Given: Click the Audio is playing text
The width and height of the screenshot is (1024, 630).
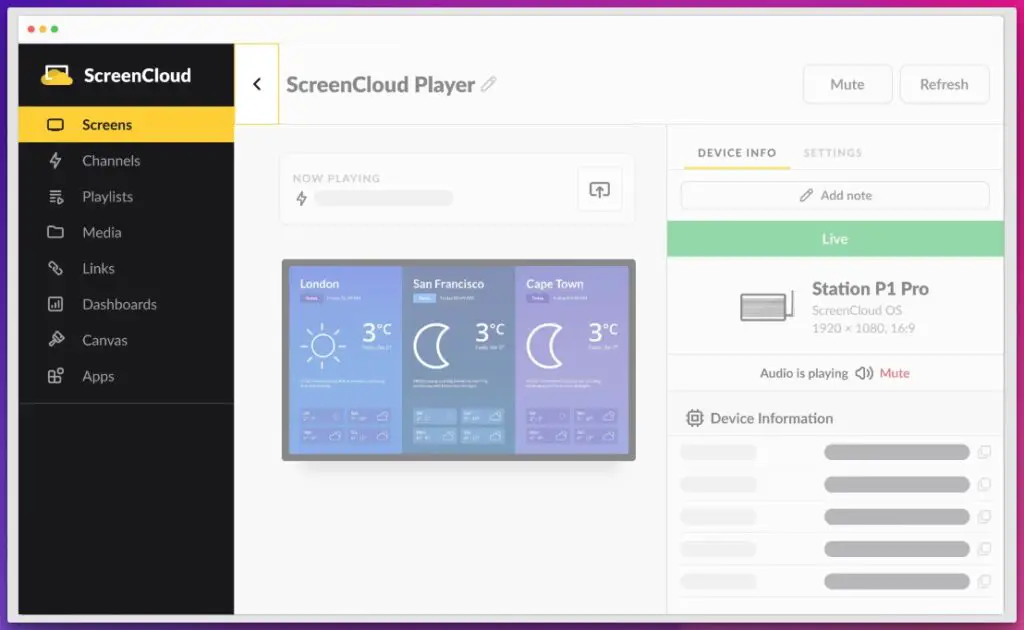Looking at the screenshot, I should [804, 373].
